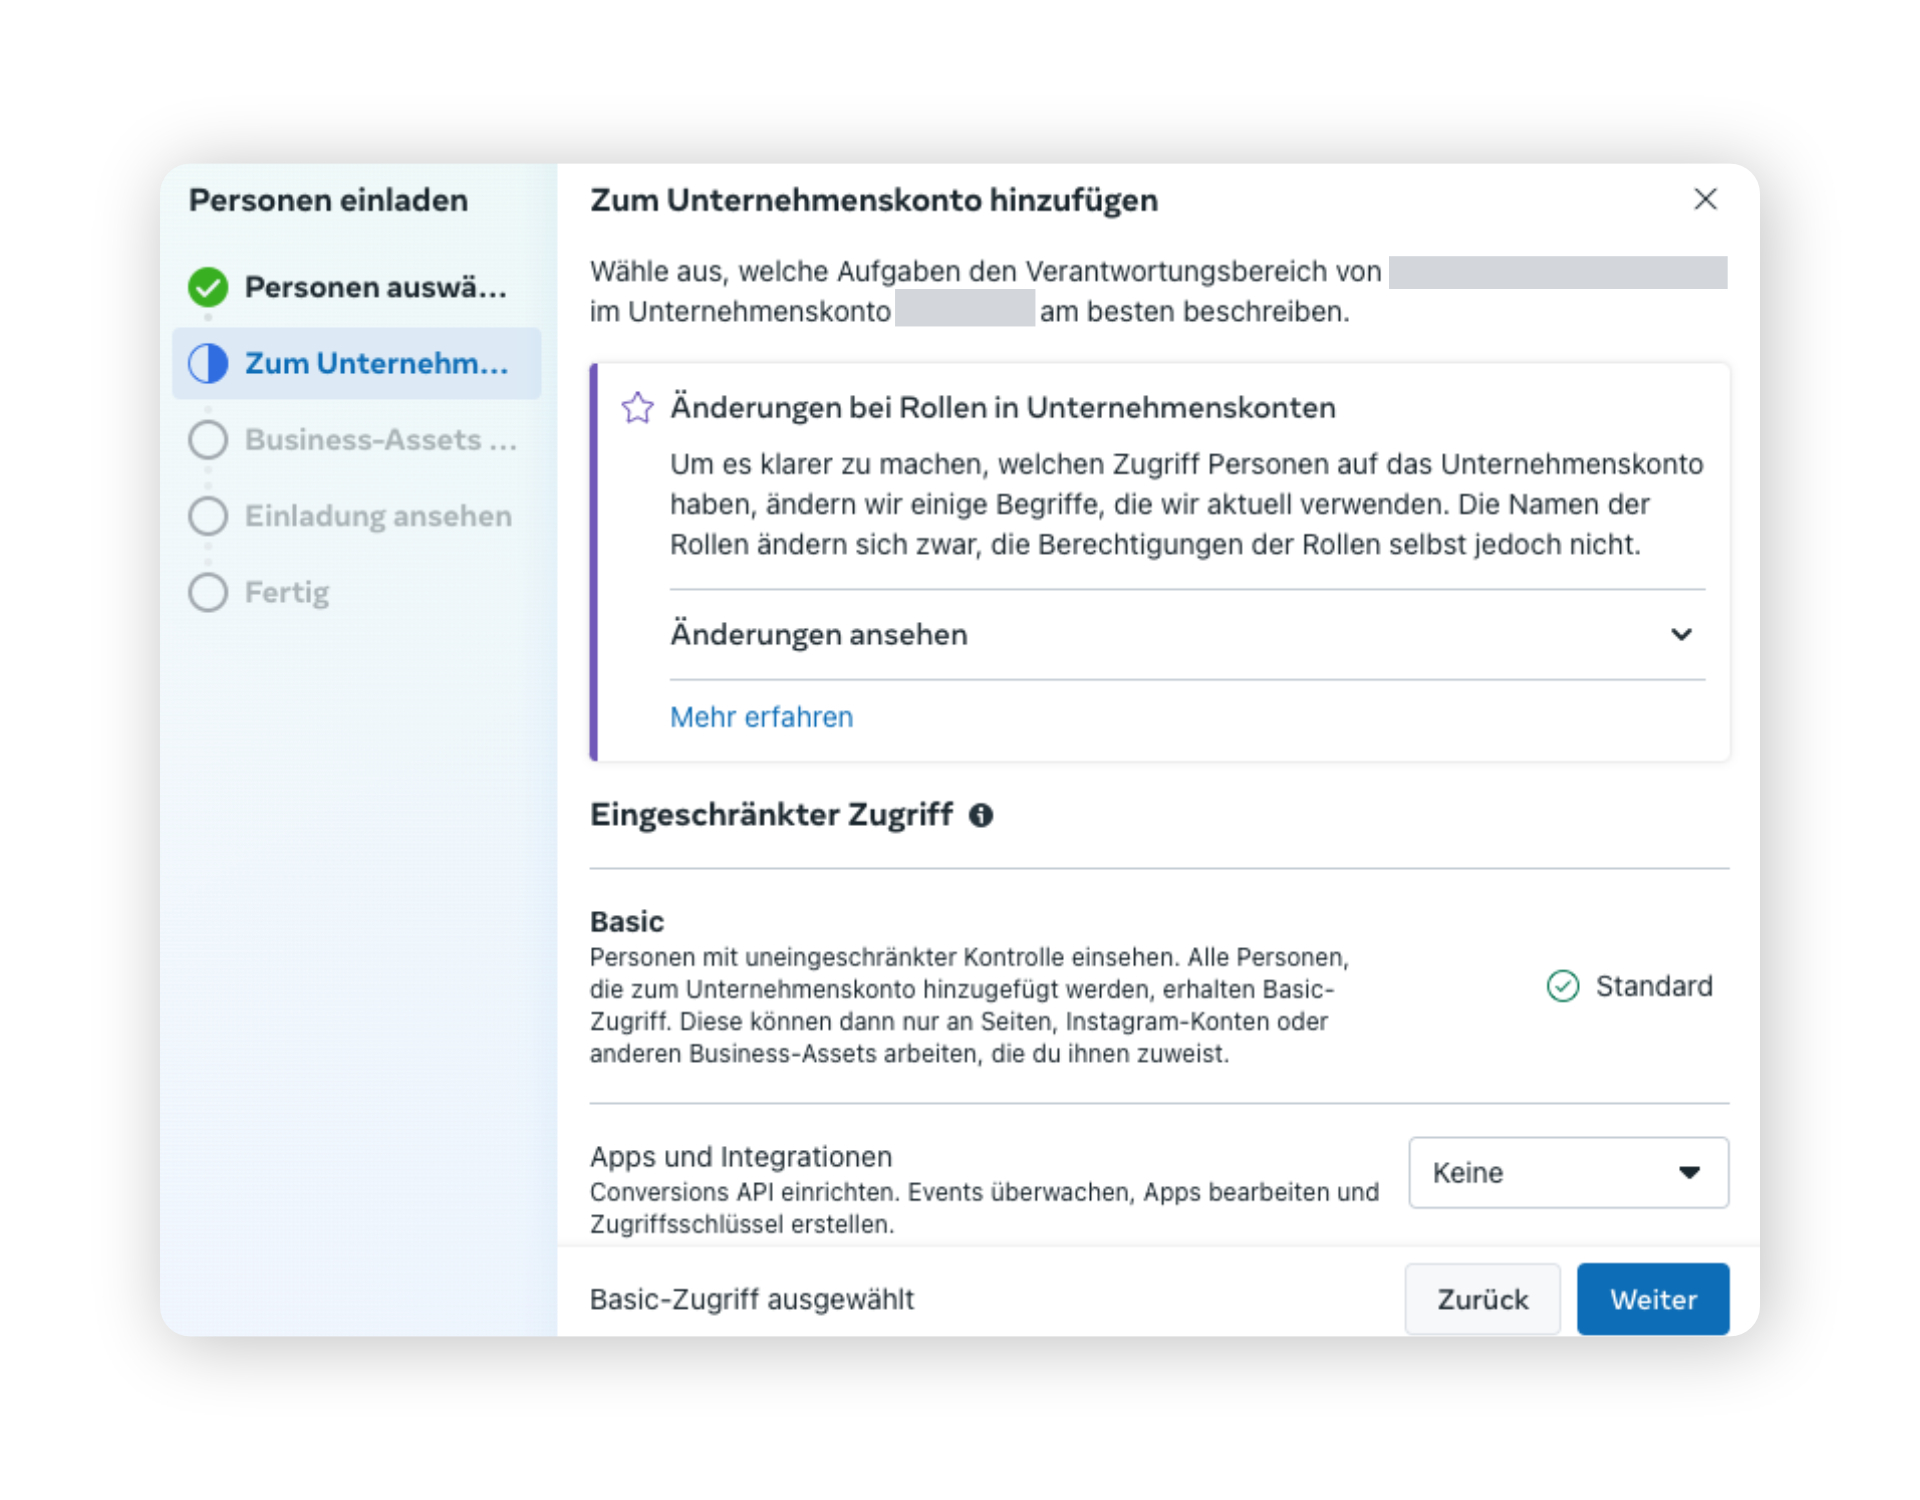Image resolution: width=1920 pixels, height=1500 pixels.
Task: Click the green checkmark icon beside Personen auswählen
Action: (x=208, y=287)
